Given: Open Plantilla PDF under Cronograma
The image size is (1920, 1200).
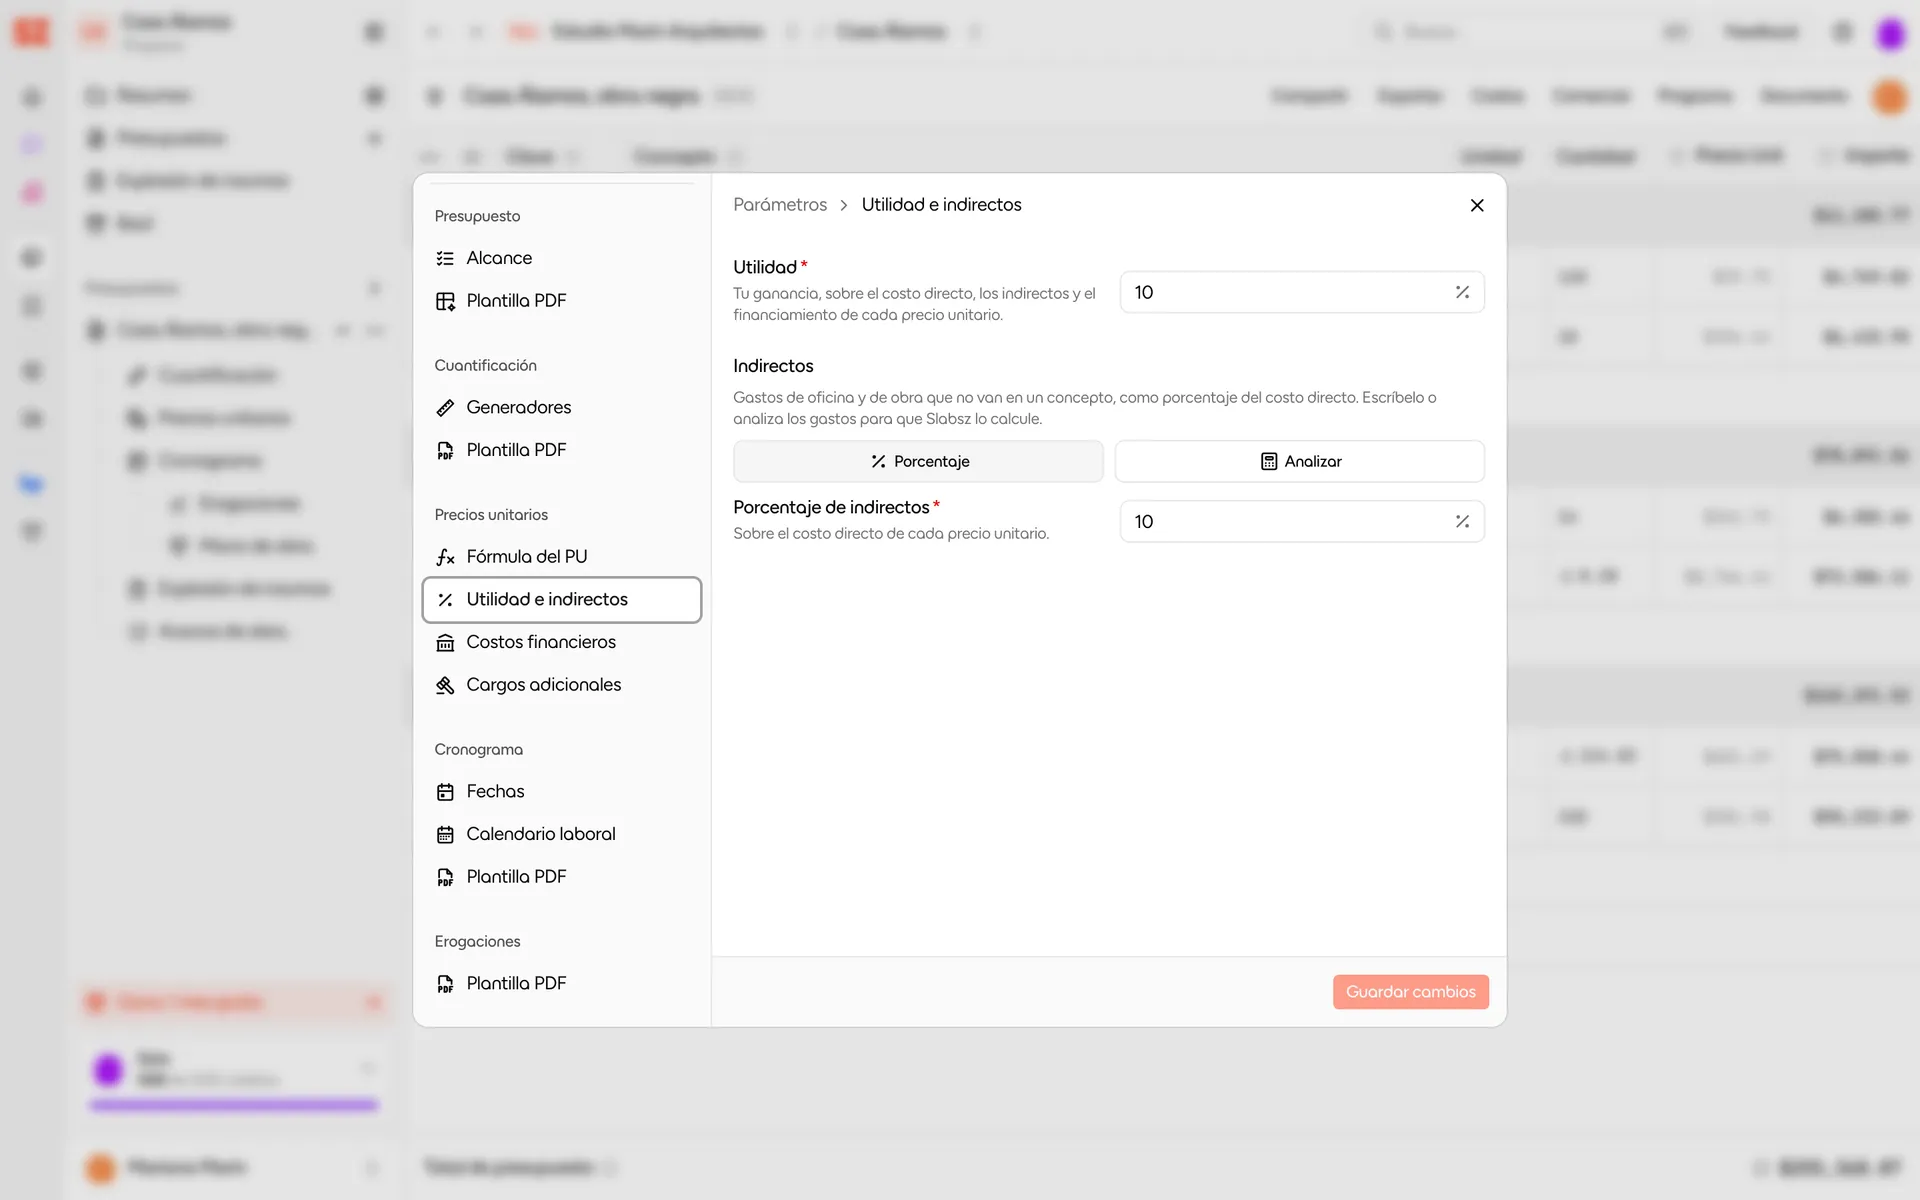Looking at the screenshot, I should coord(561,877).
